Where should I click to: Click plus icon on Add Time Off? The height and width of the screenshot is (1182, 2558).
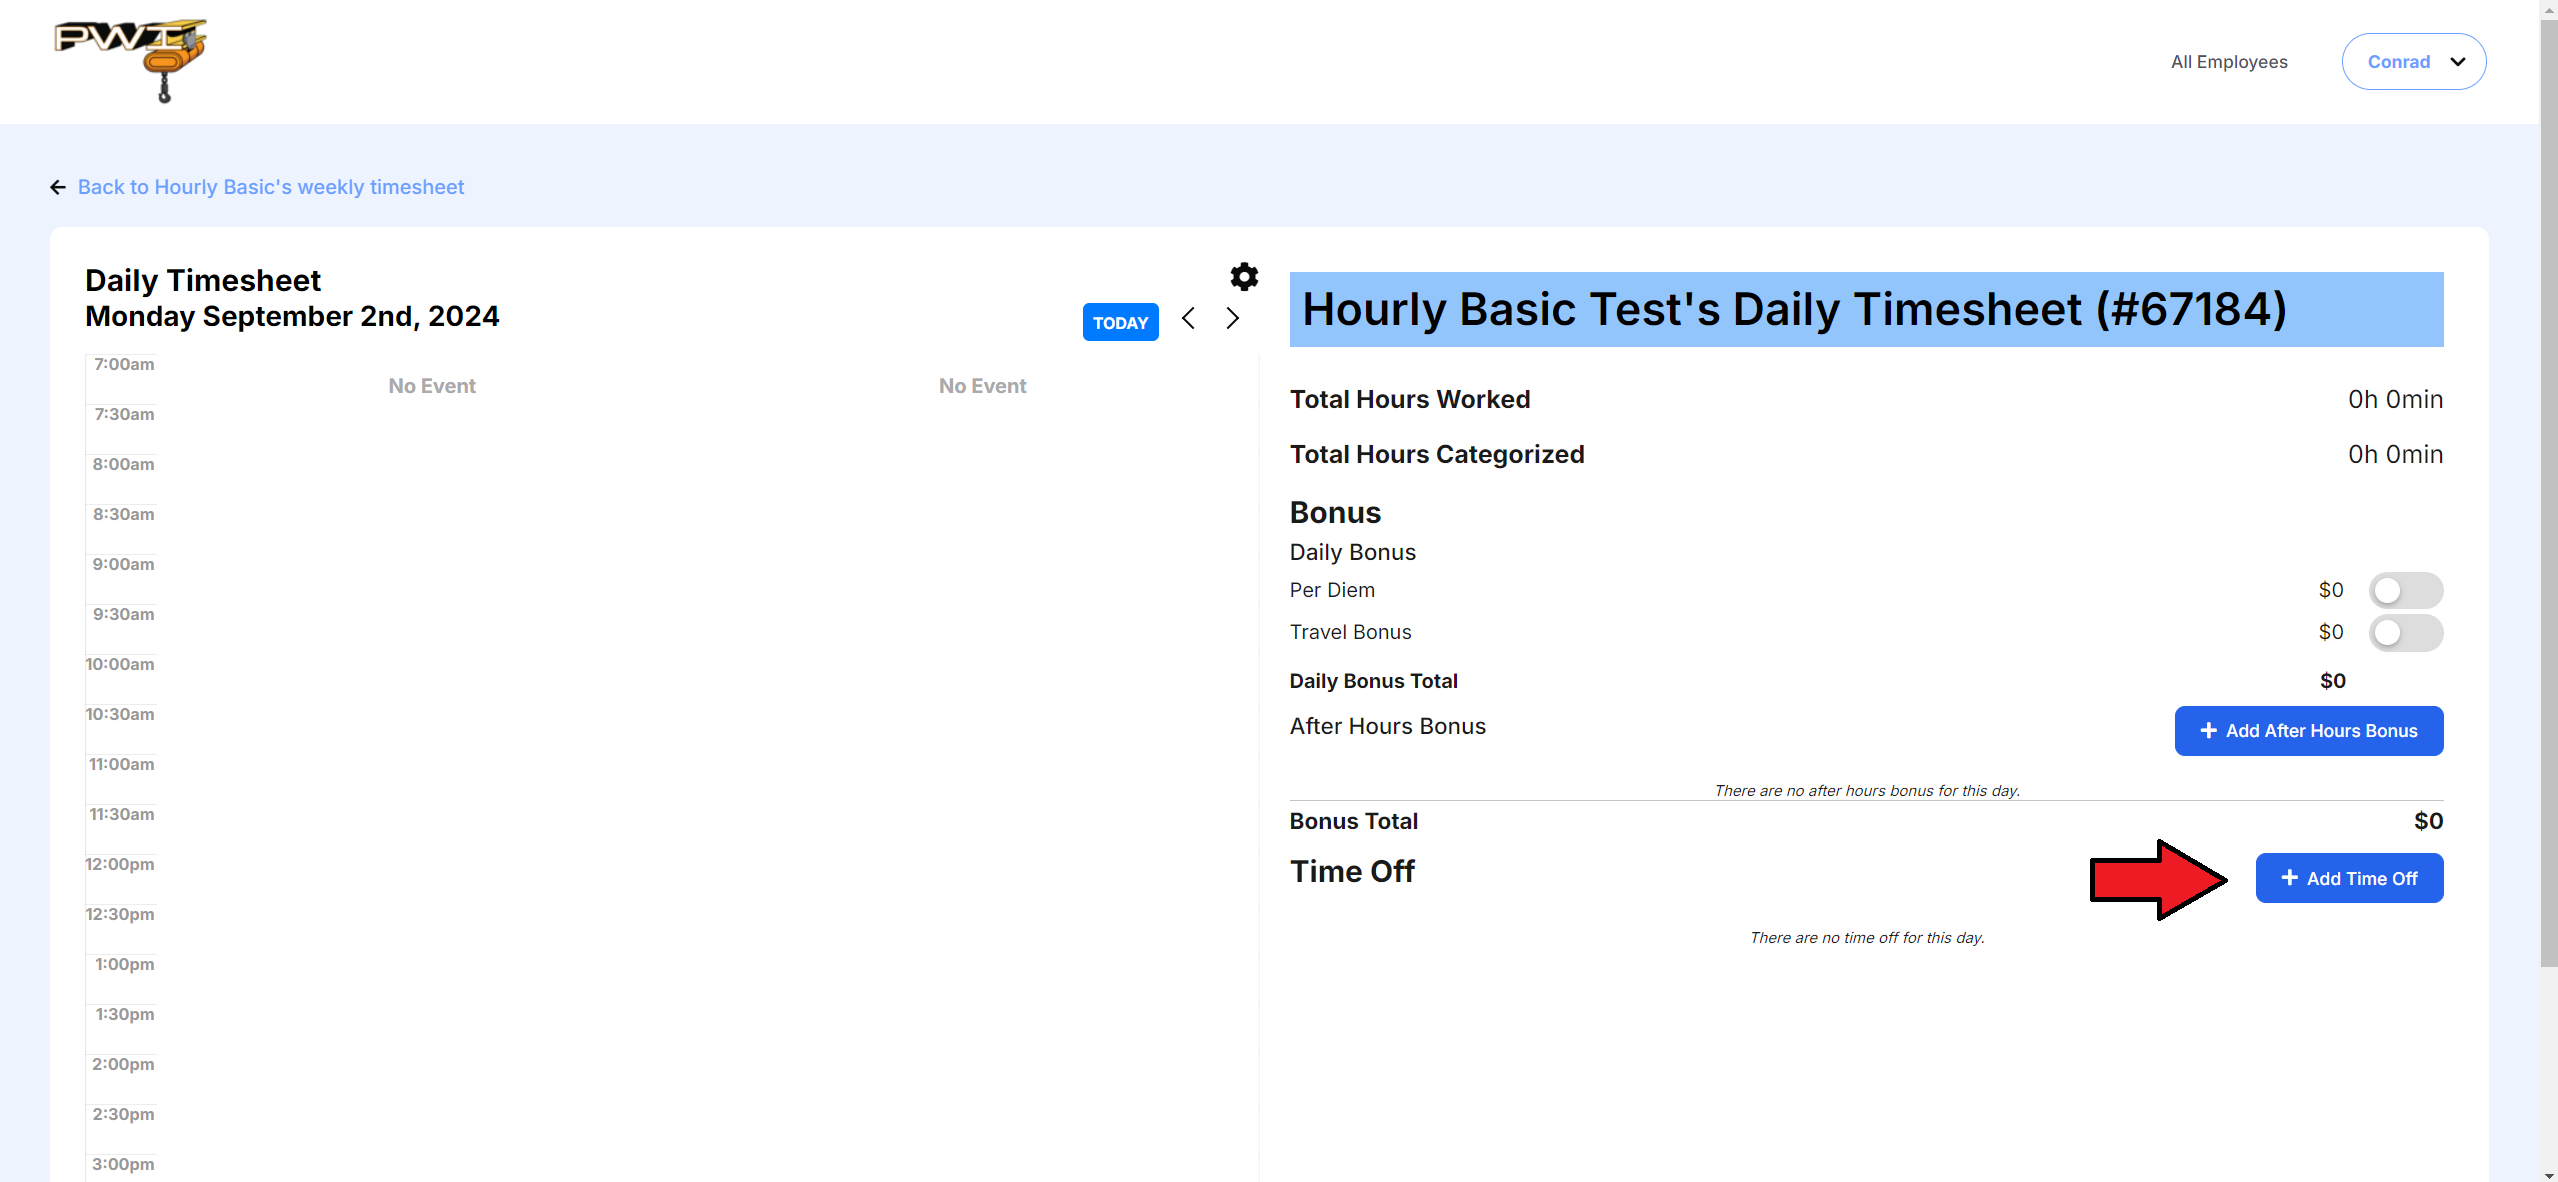[2289, 878]
